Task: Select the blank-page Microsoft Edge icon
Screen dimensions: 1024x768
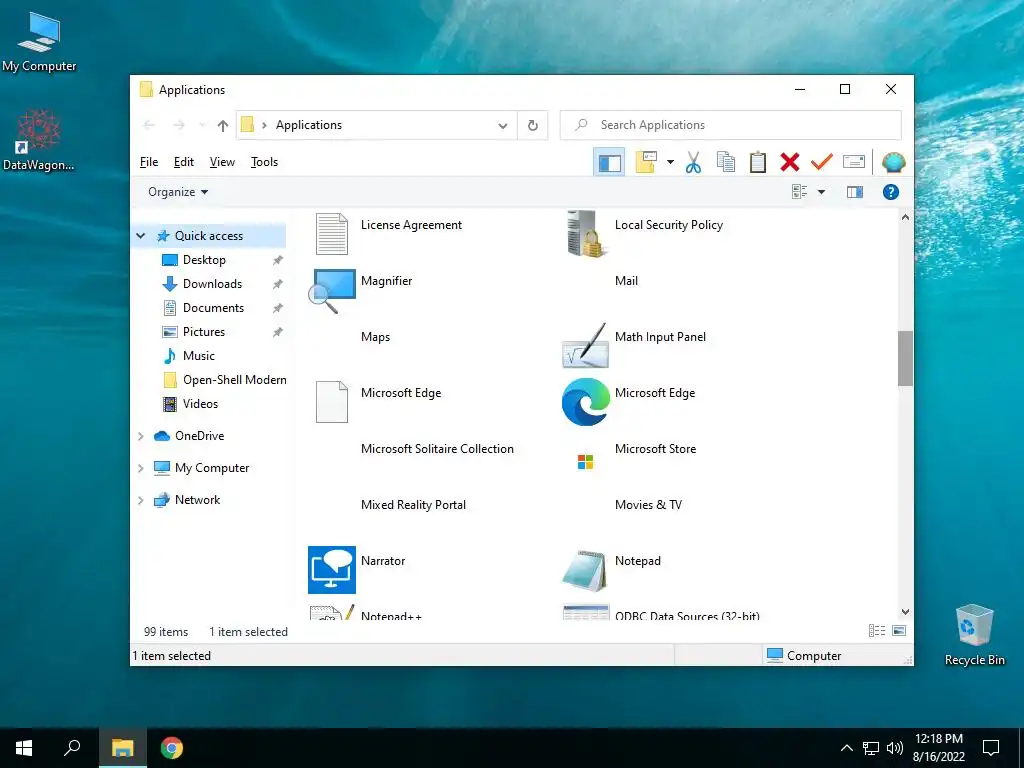Action: (332, 402)
